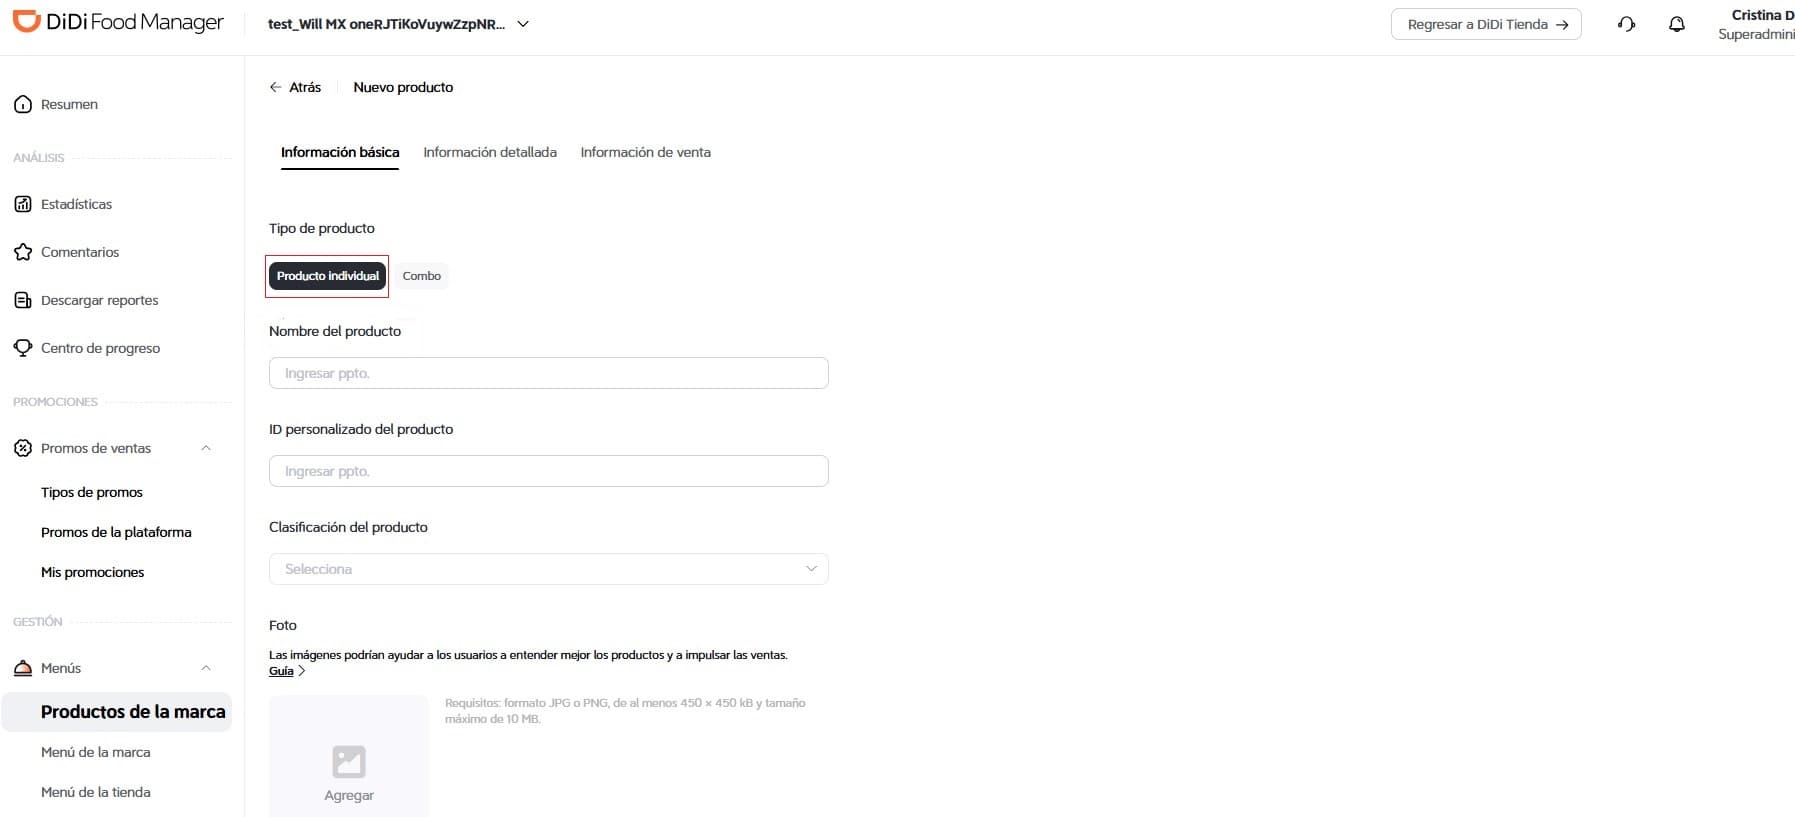Click the Estadísticas chart icon
Screen dimensions: 1795x817
click(x=23, y=204)
